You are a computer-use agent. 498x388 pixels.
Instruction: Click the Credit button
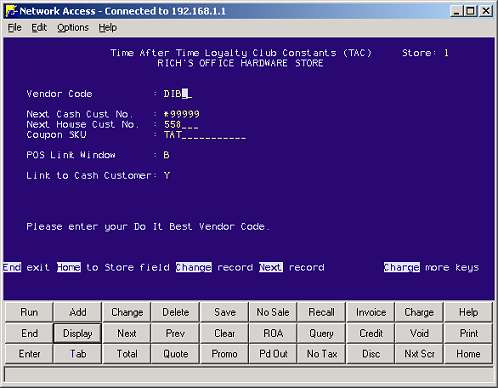[x=371, y=333]
